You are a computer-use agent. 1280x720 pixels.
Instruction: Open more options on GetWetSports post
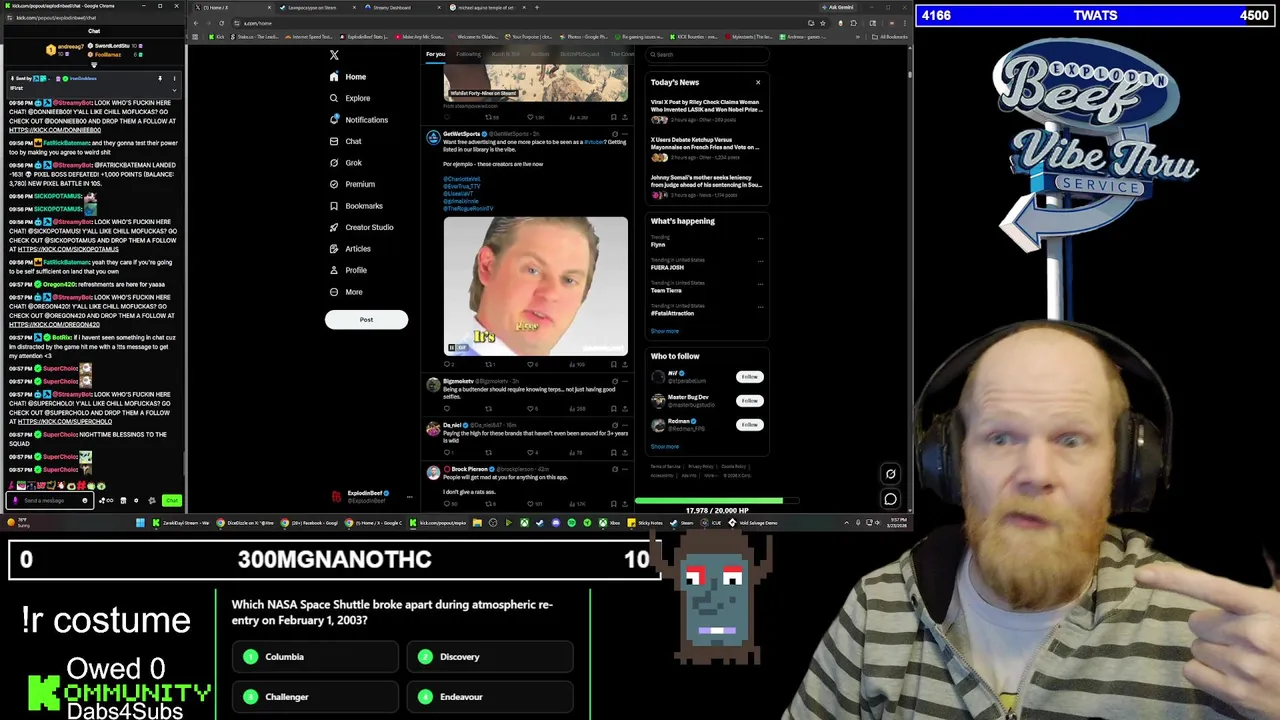click(x=625, y=134)
